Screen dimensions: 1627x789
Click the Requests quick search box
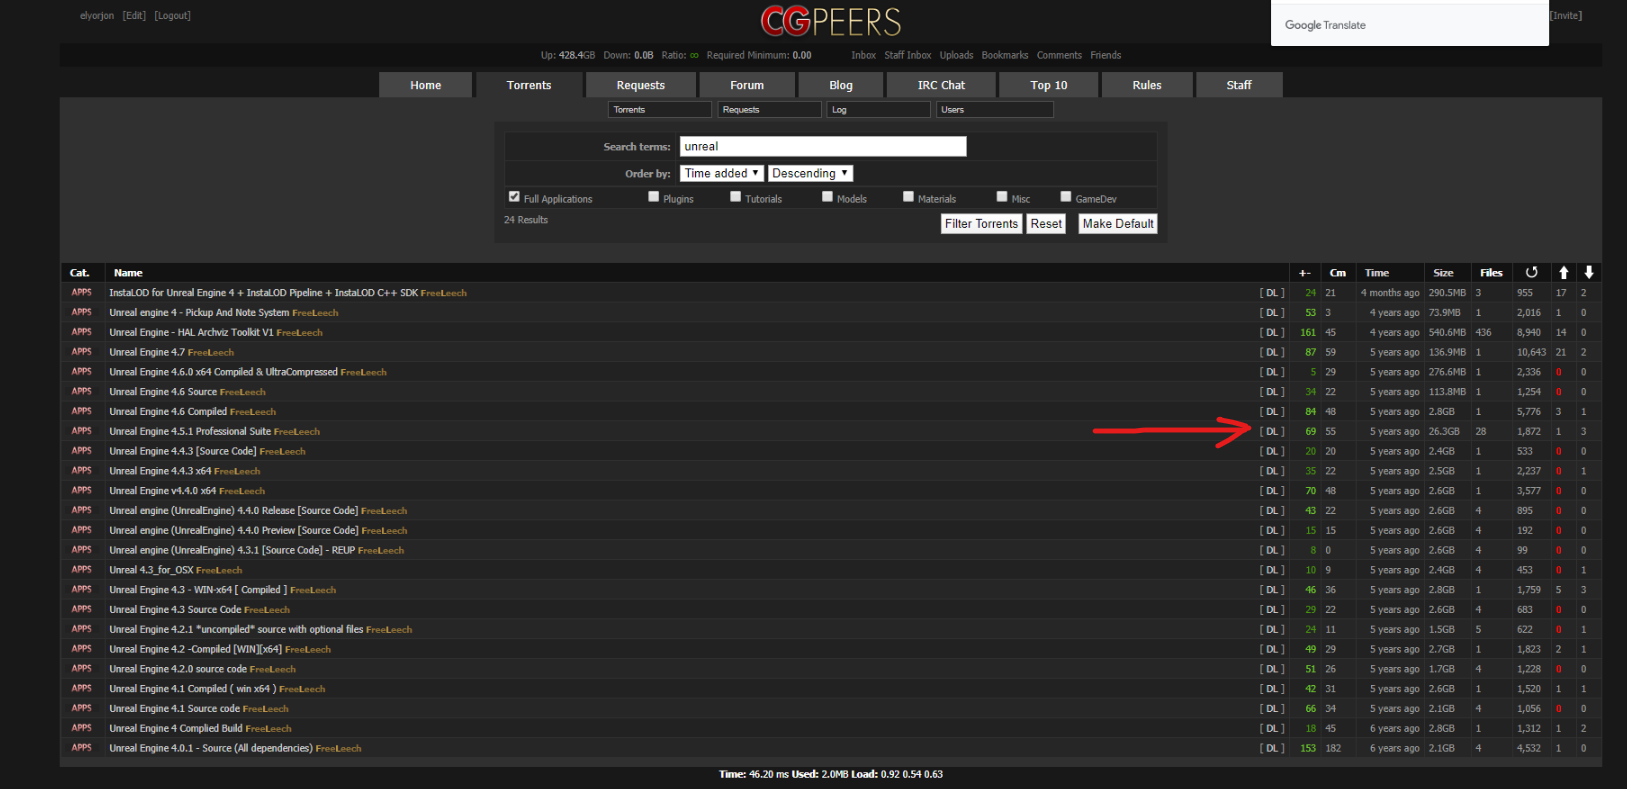[770, 109]
